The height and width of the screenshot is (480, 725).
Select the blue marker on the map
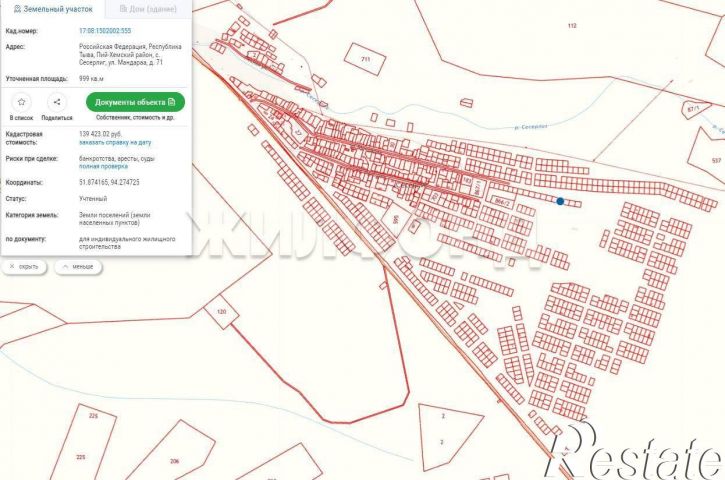pyautogui.click(x=560, y=201)
